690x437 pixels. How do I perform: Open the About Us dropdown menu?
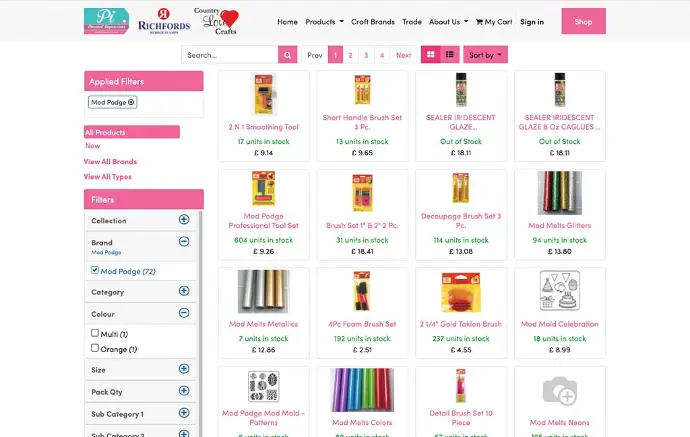pos(448,22)
